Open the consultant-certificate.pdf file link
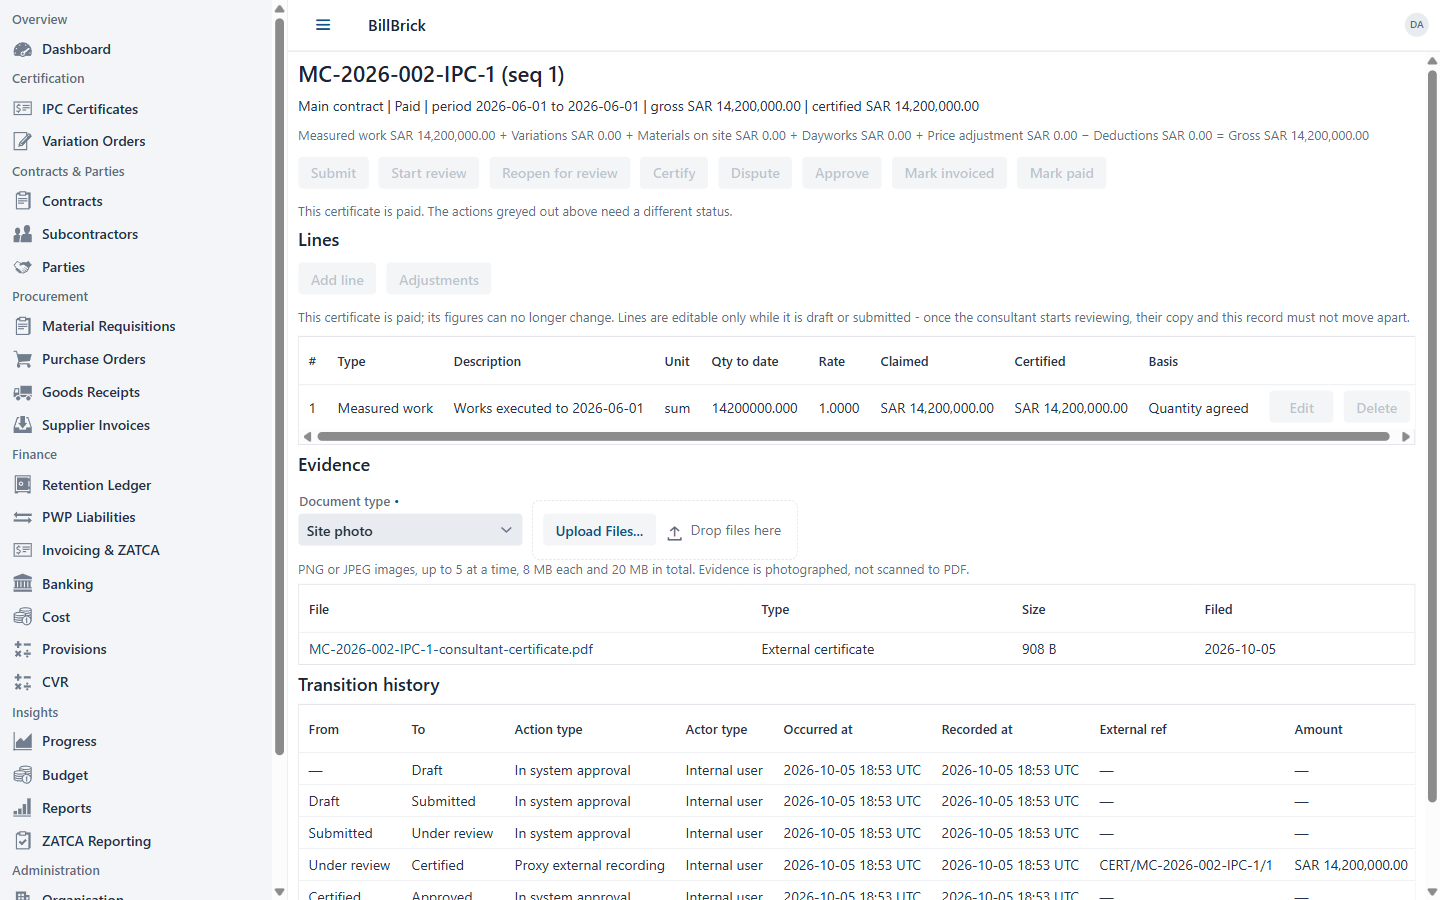This screenshot has width=1440, height=900. coord(451,649)
